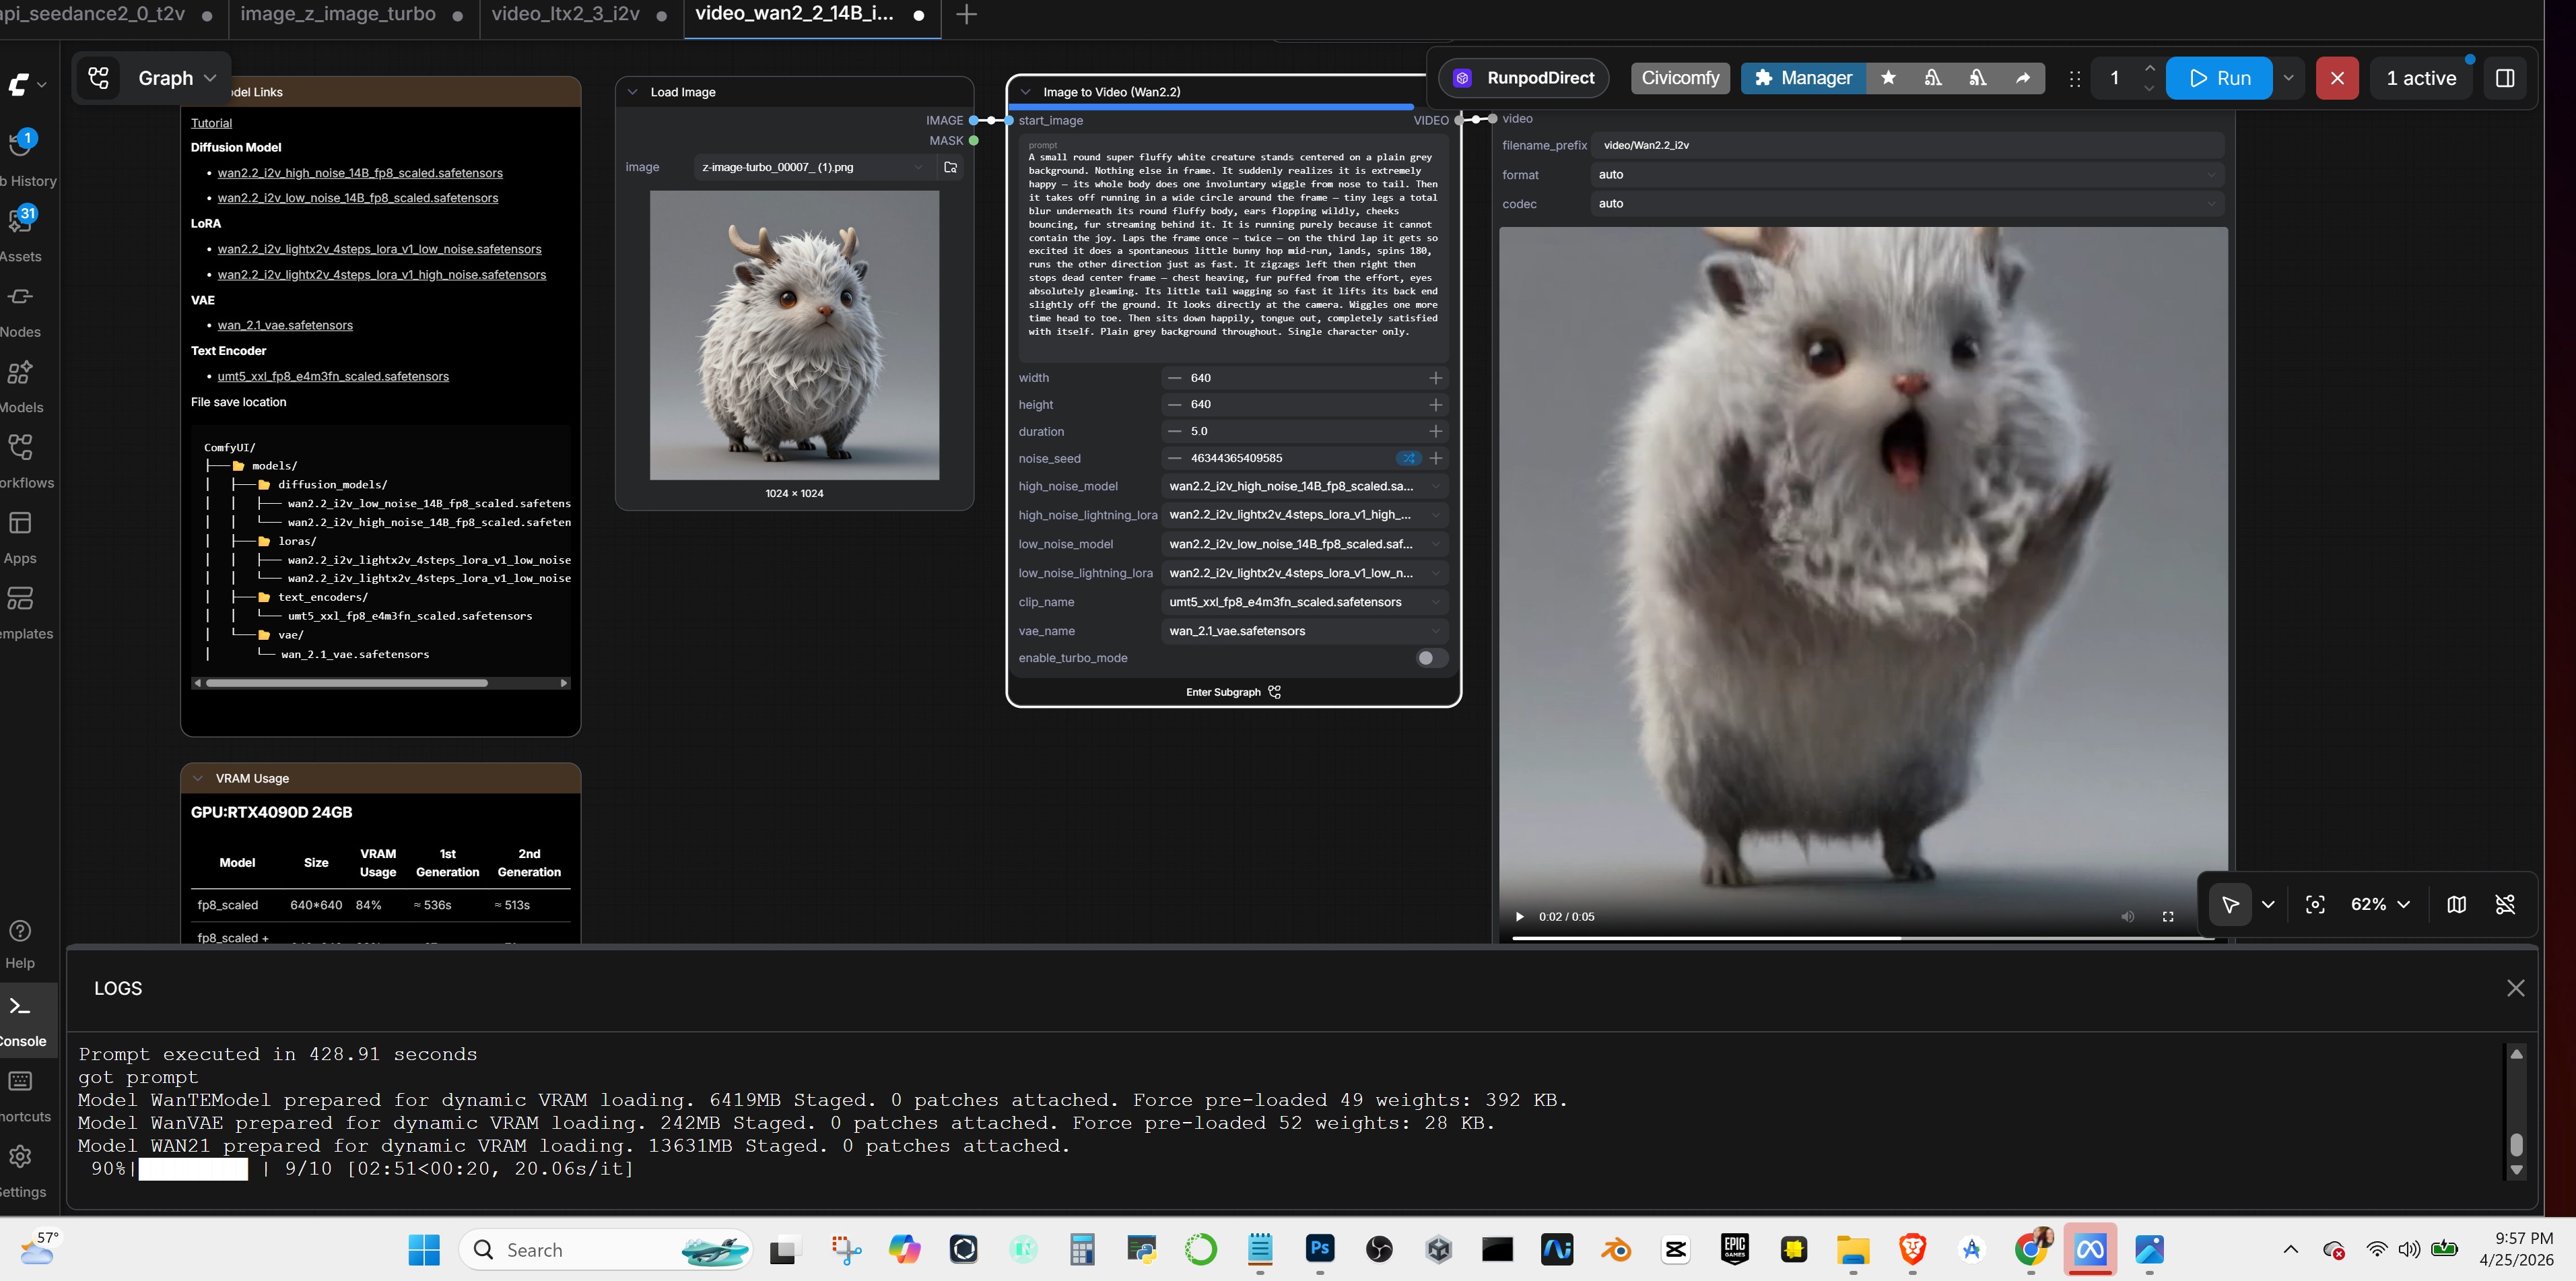Click the share arrow icon in Manager toolbar

2022,78
